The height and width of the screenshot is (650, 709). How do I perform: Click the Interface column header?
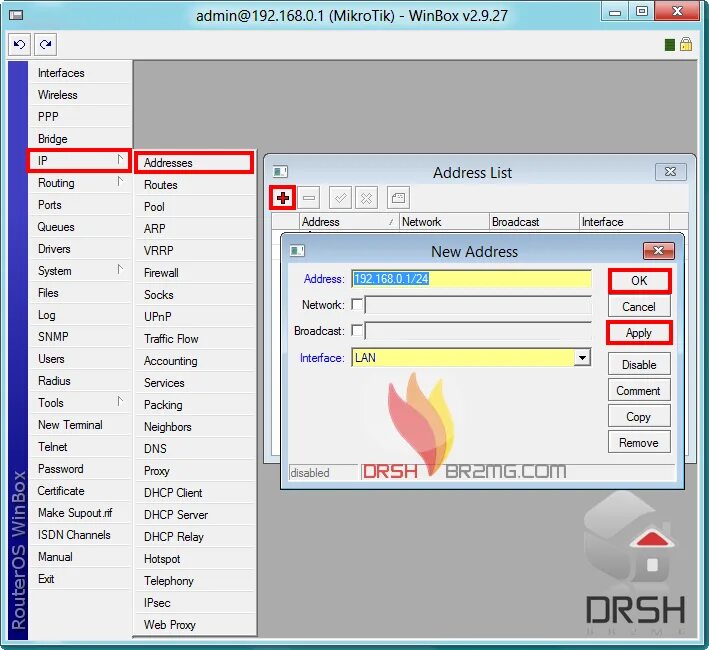tap(624, 222)
